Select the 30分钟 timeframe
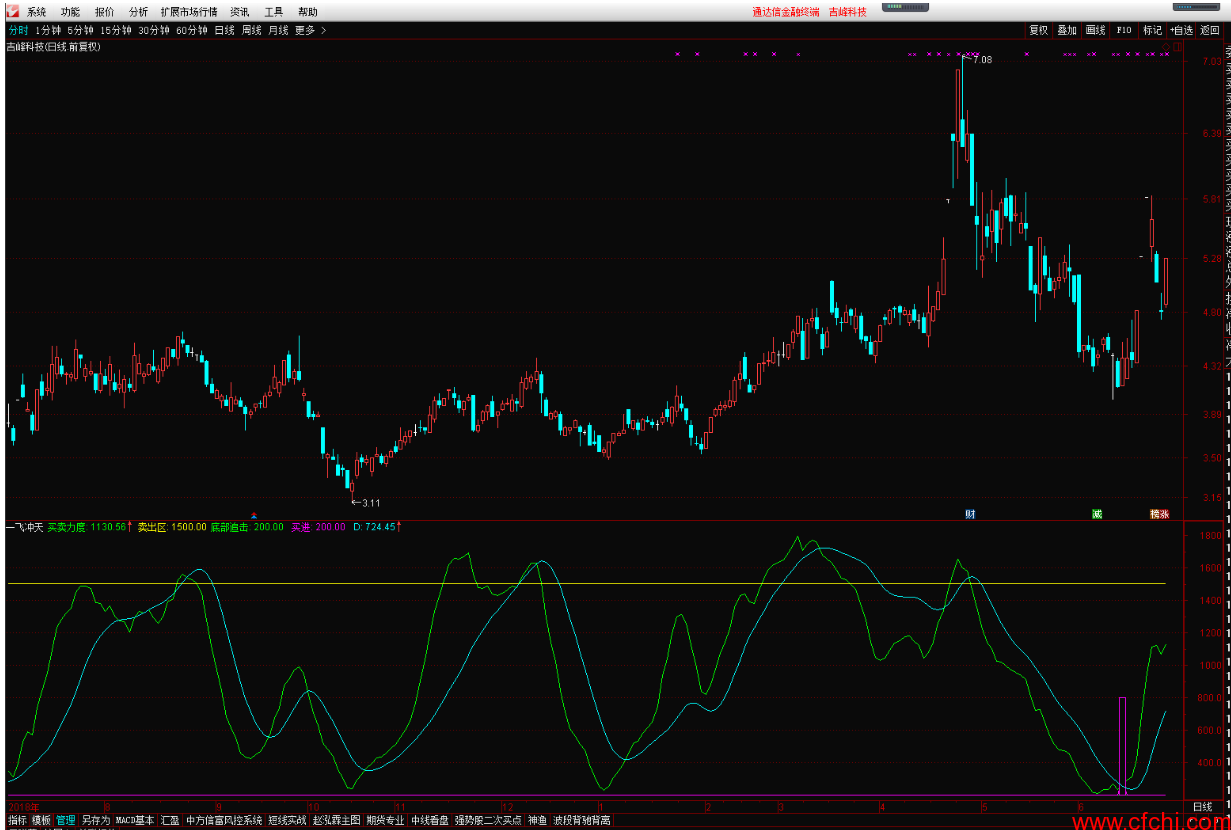1231x830 pixels. coord(154,30)
